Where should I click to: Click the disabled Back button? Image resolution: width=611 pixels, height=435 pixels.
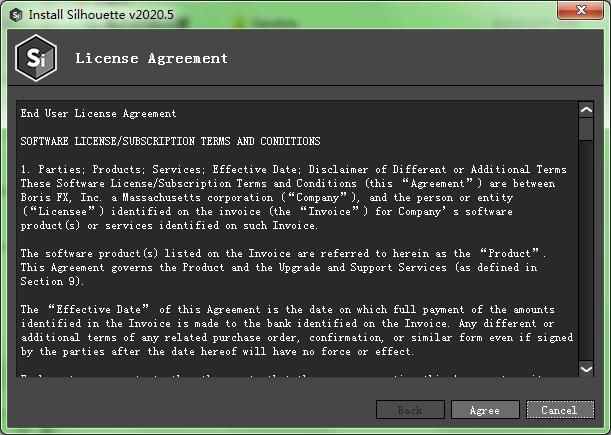[410, 410]
